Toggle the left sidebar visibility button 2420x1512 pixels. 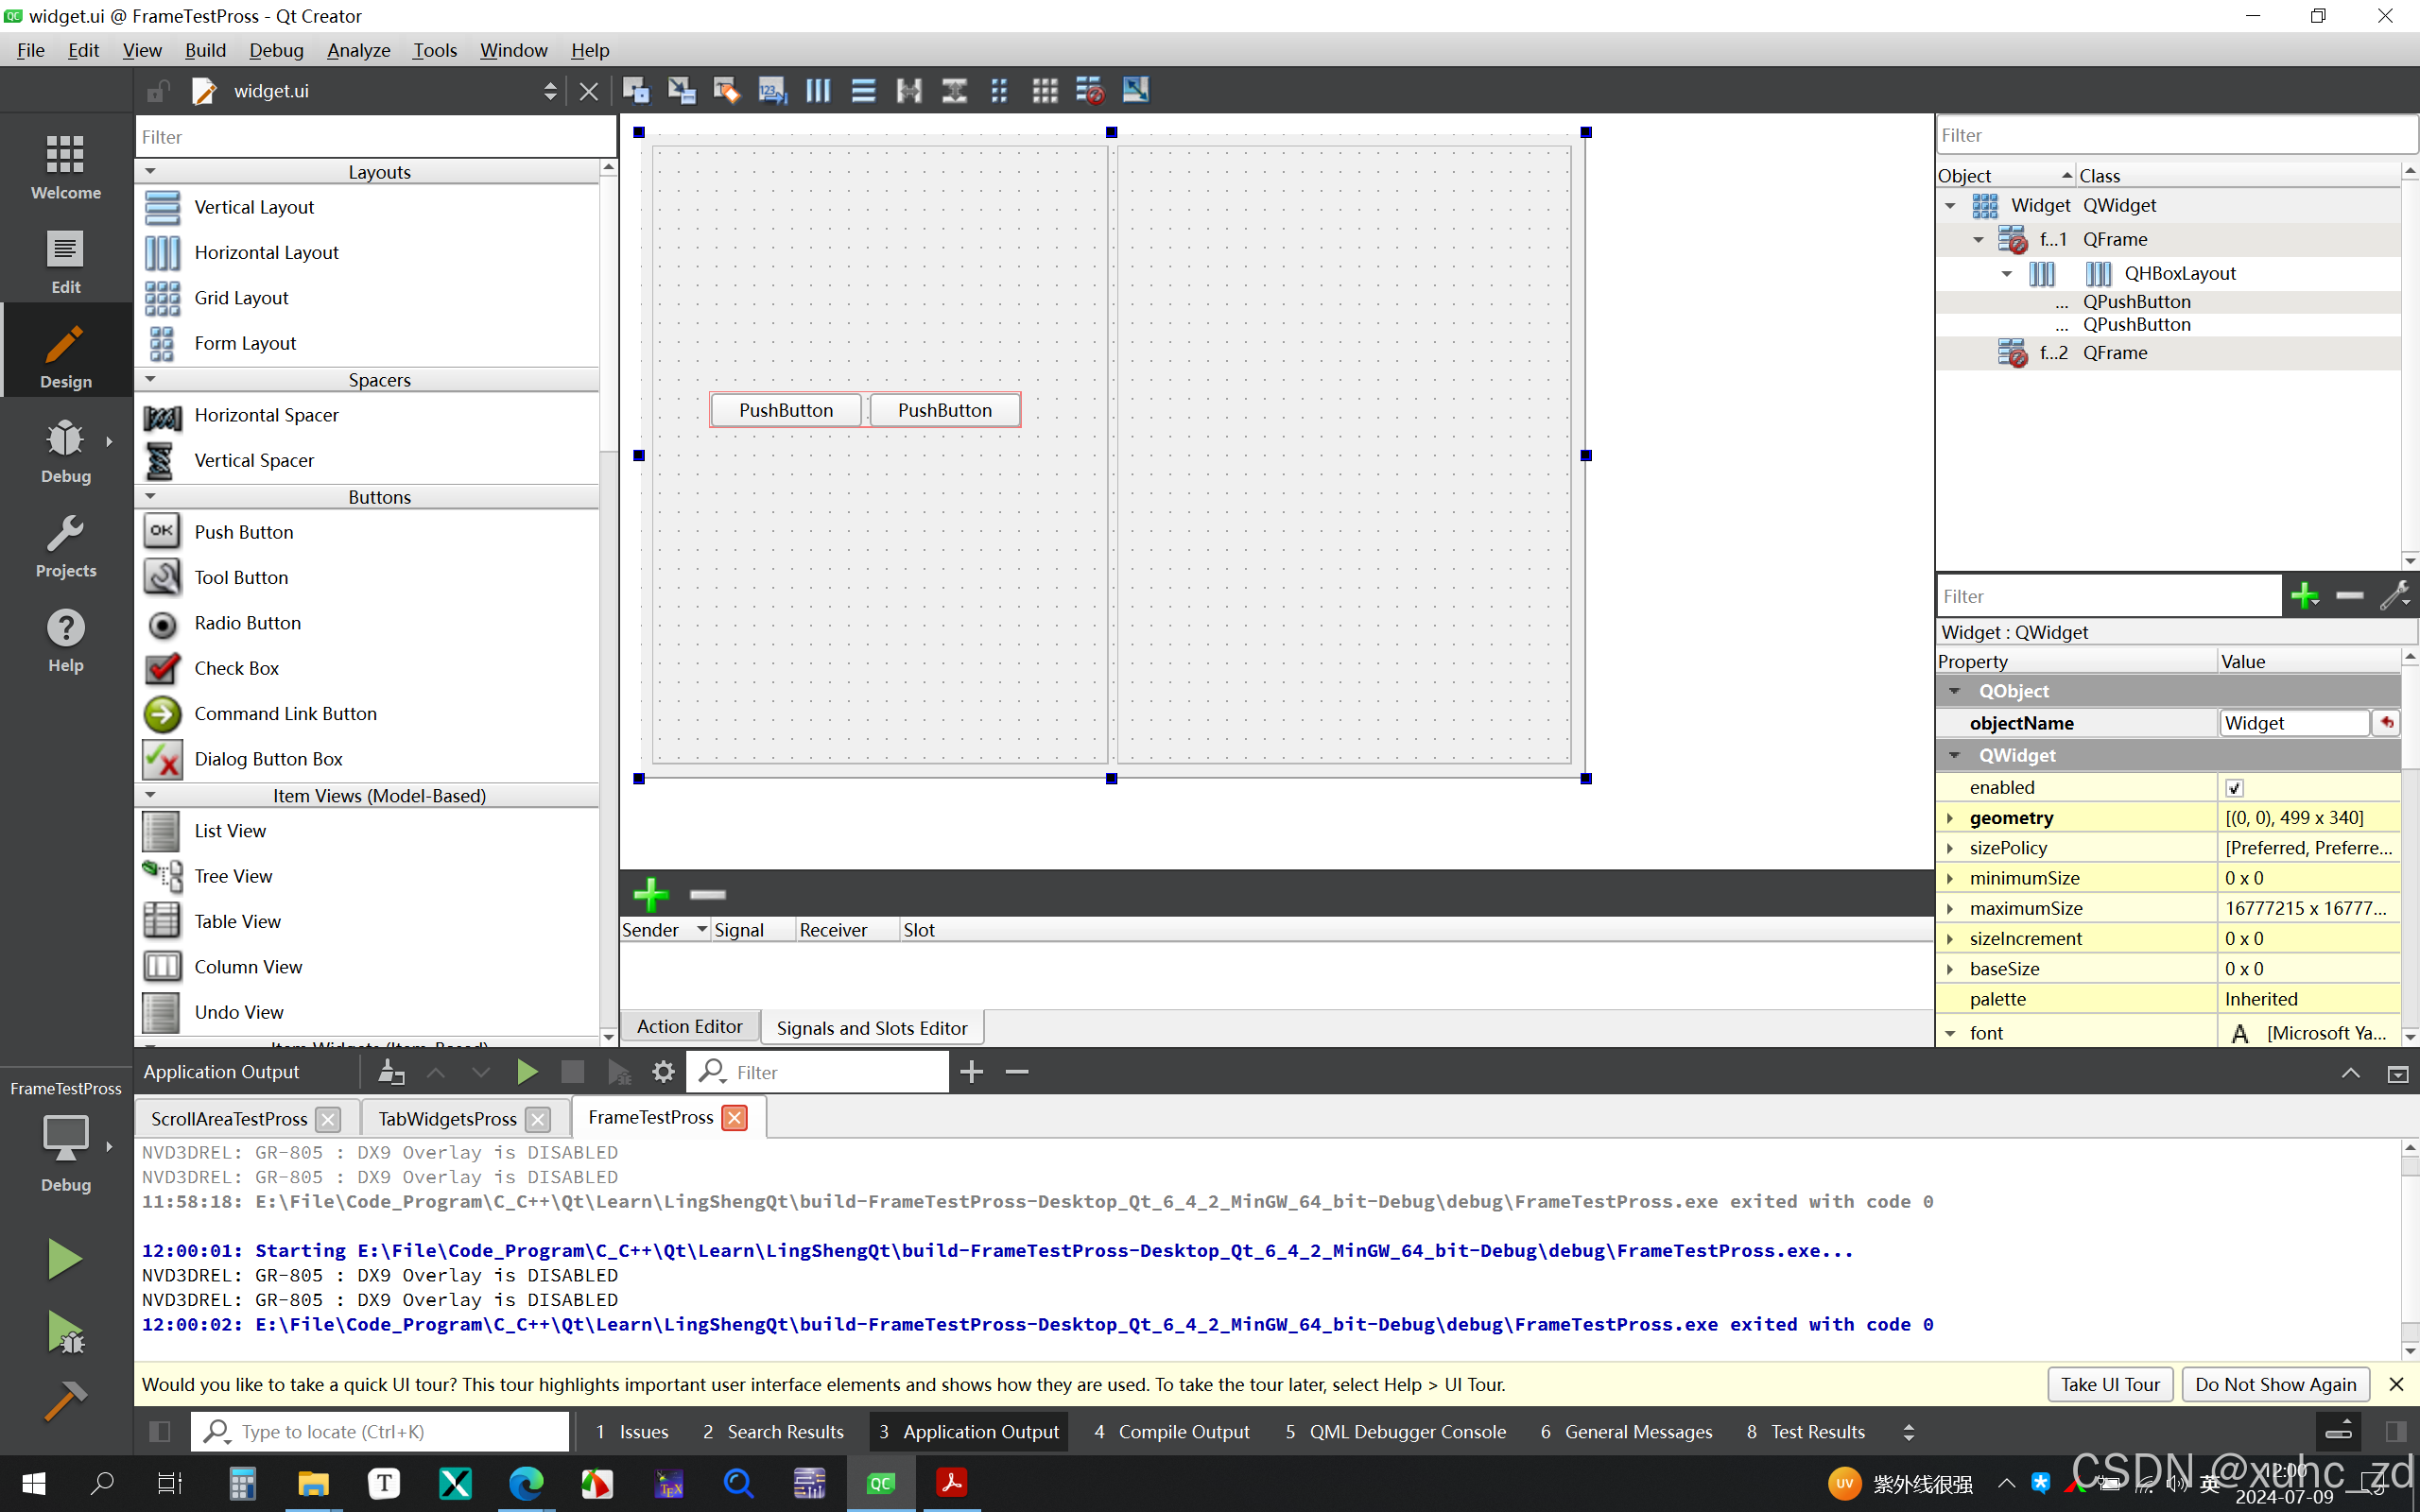coord(159,1431)
